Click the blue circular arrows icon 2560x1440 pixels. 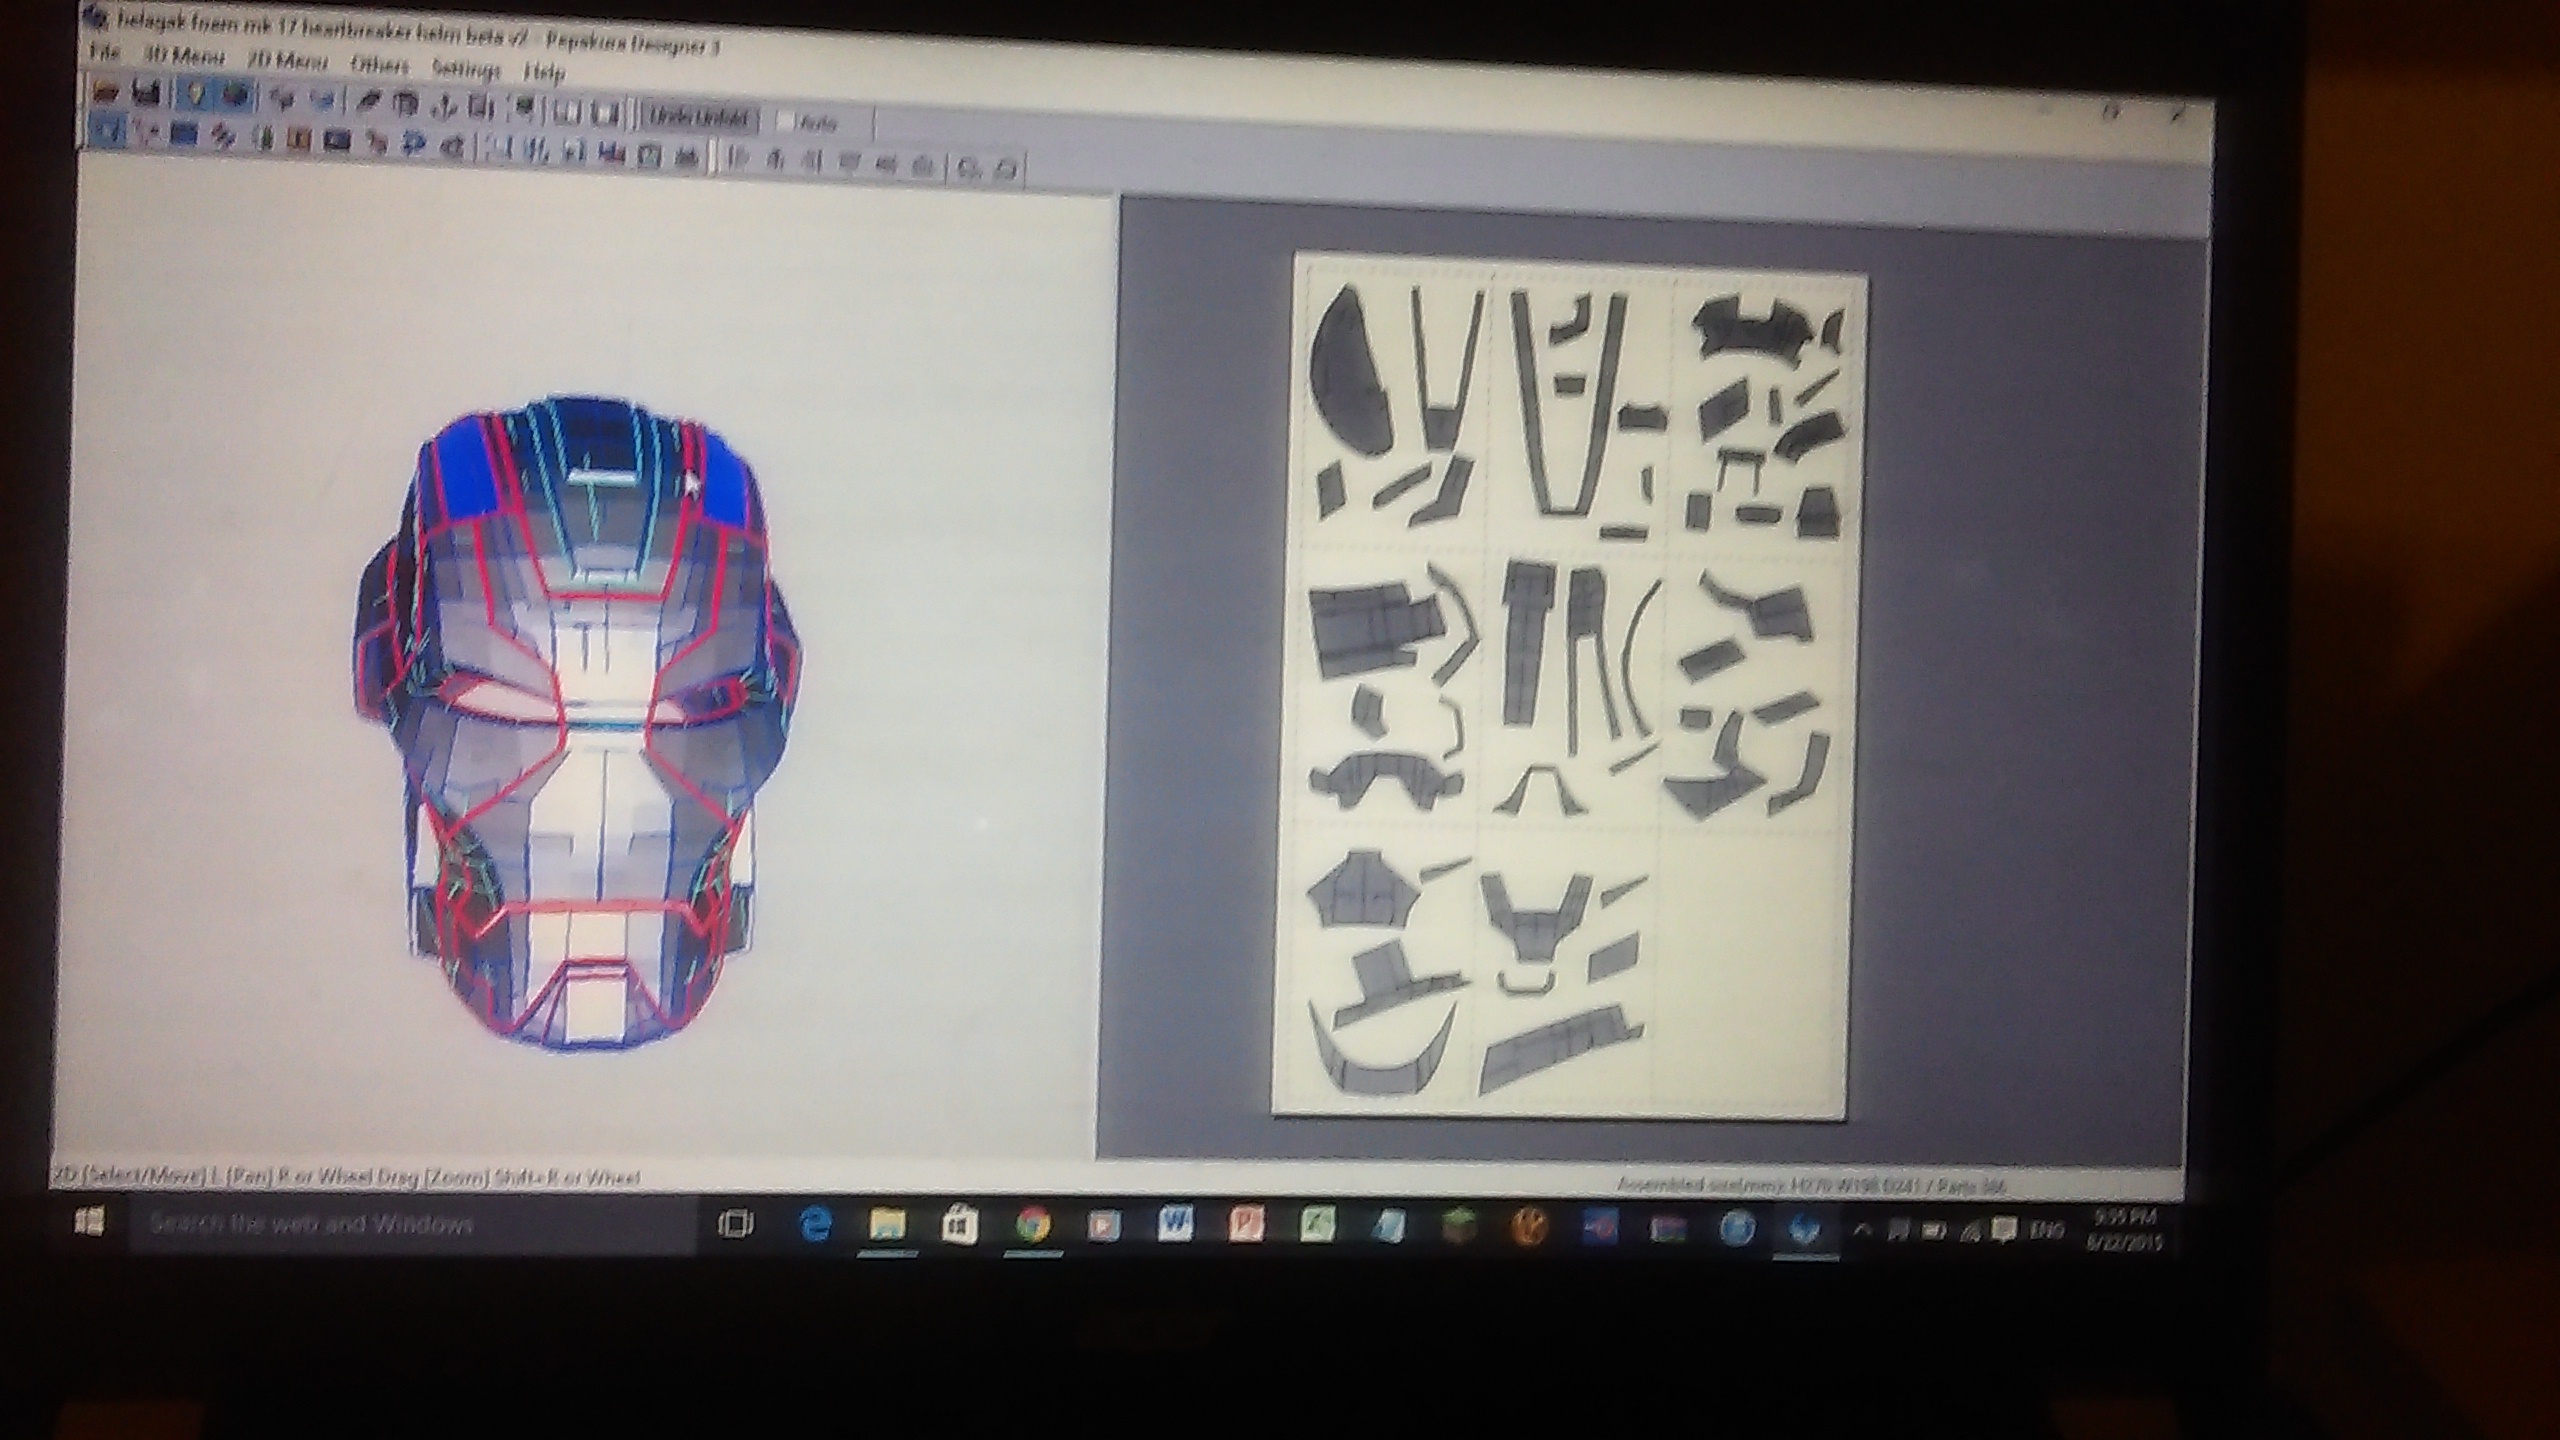(x=412, y=143)
